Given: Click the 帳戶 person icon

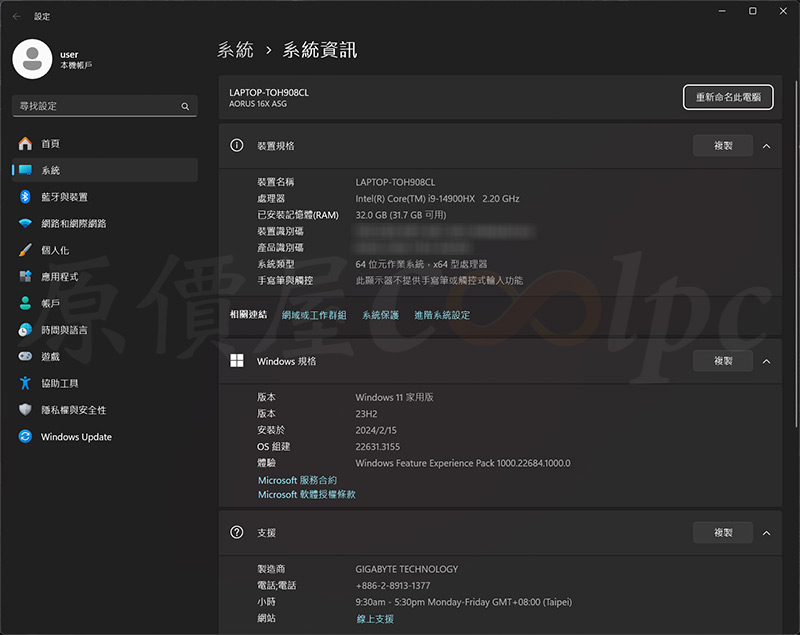Looking at the screenshot, I should coord(25,303).
